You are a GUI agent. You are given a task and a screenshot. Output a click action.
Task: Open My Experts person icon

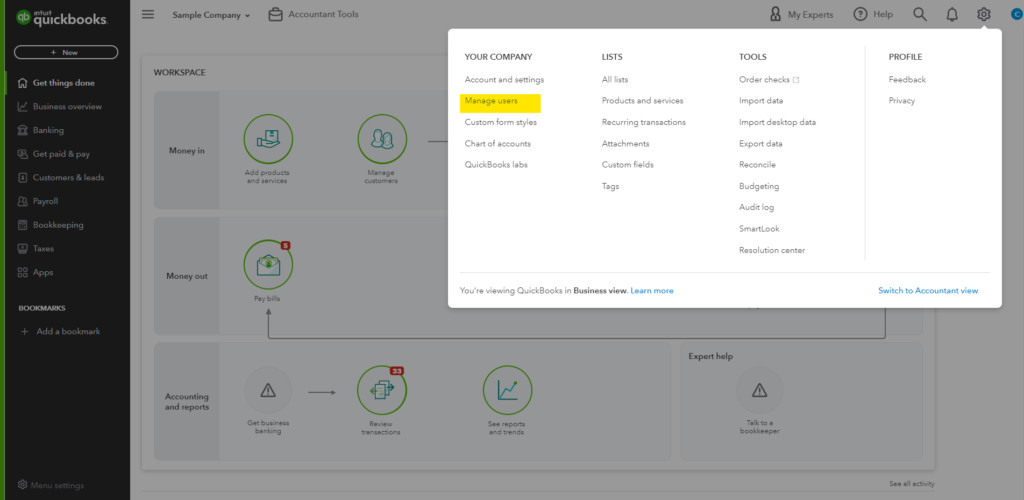pyautogui.click(x=775, y=14)
